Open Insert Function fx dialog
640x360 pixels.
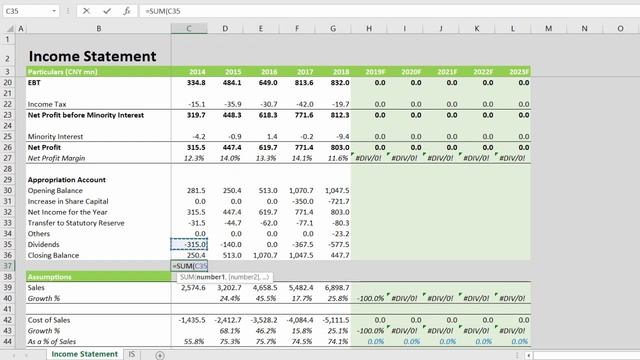(127, 11)
